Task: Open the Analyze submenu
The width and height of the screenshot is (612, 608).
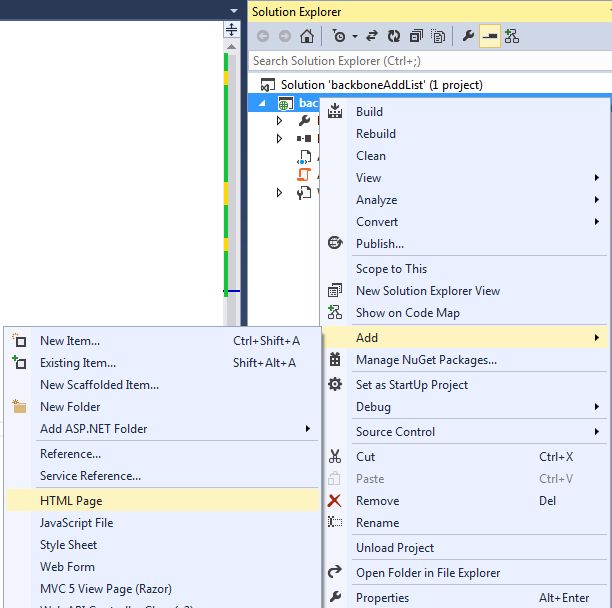Action: [x=464, y=200]
